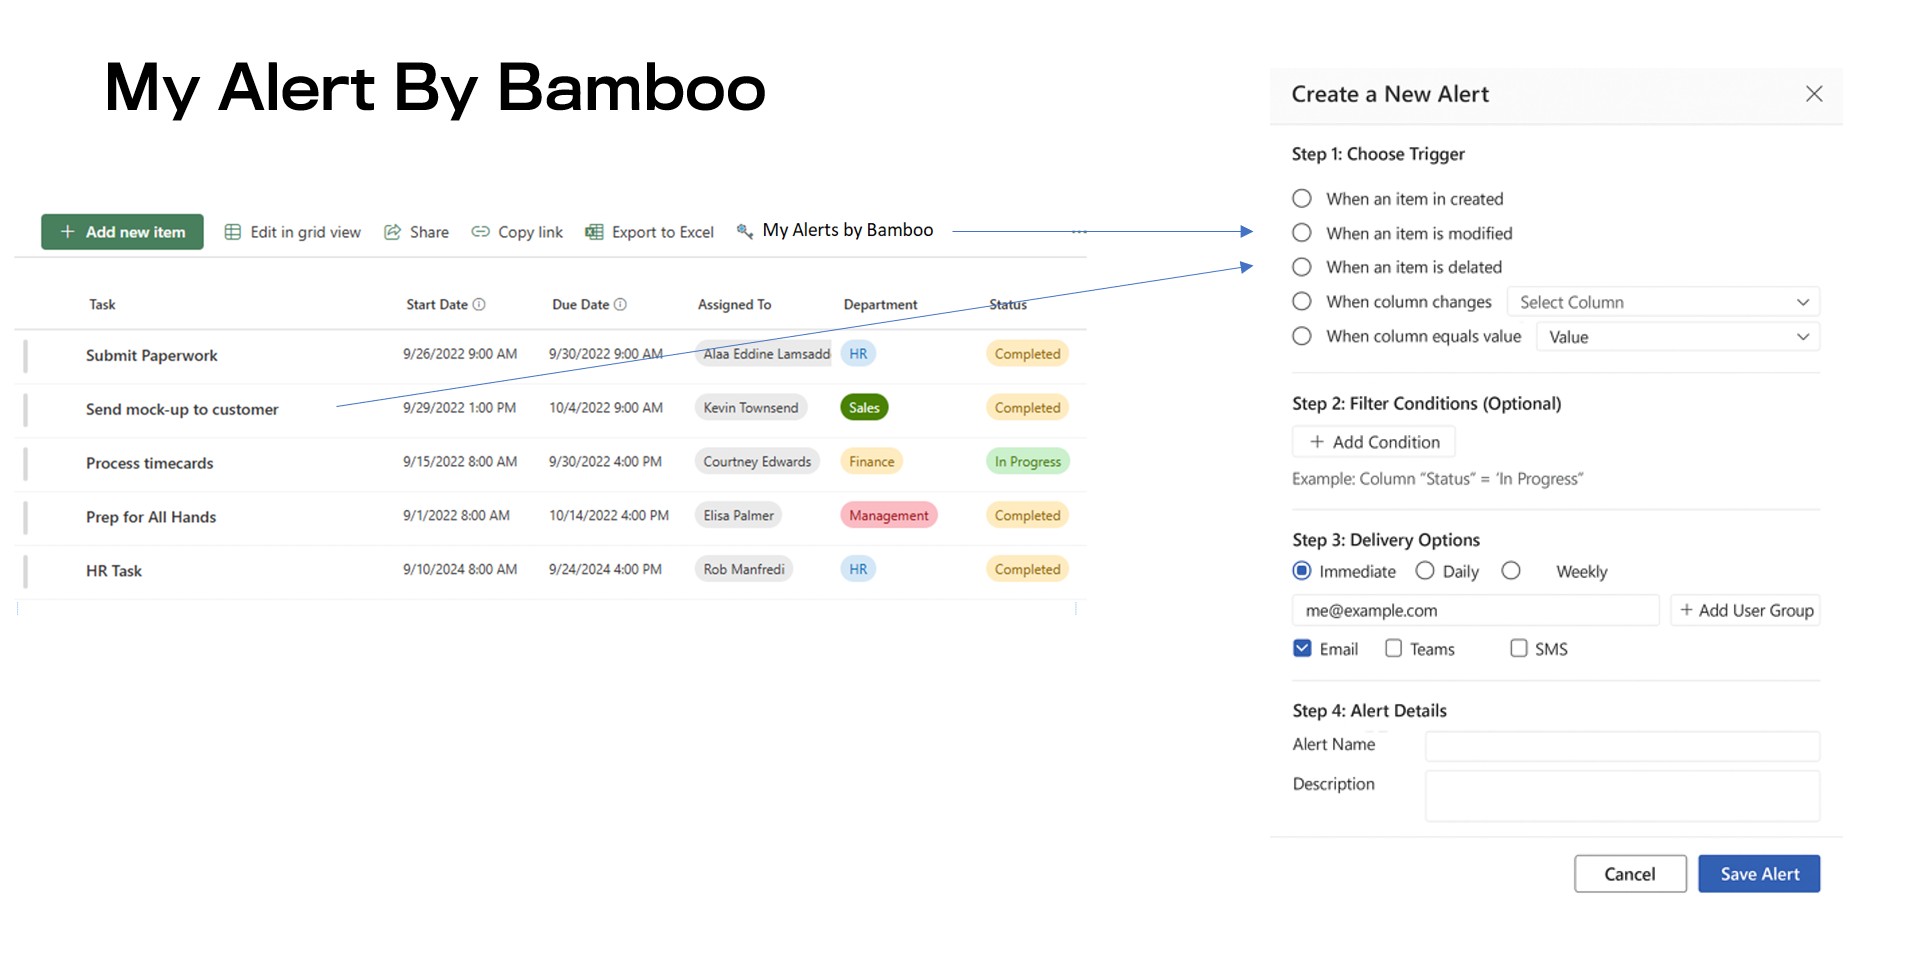Click Share in the toolbar
Image resolution: width=1911 pixels, height=964 pixels.
point(417,232)
